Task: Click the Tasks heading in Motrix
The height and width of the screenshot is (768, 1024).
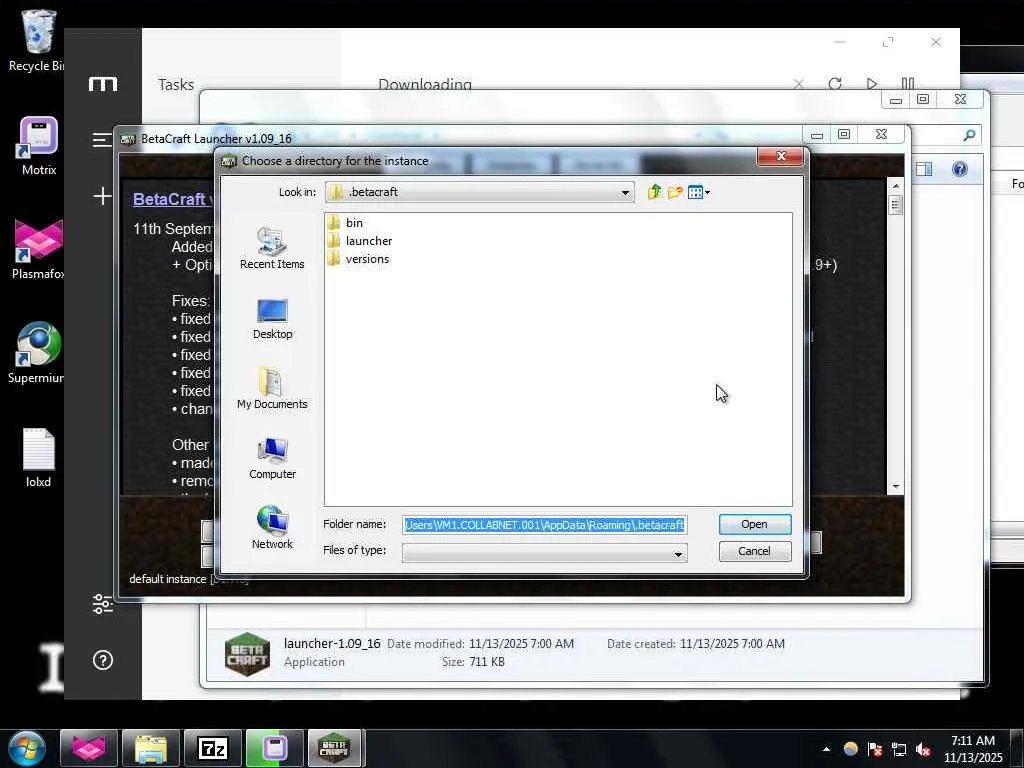Action: (x=176, y=84)
